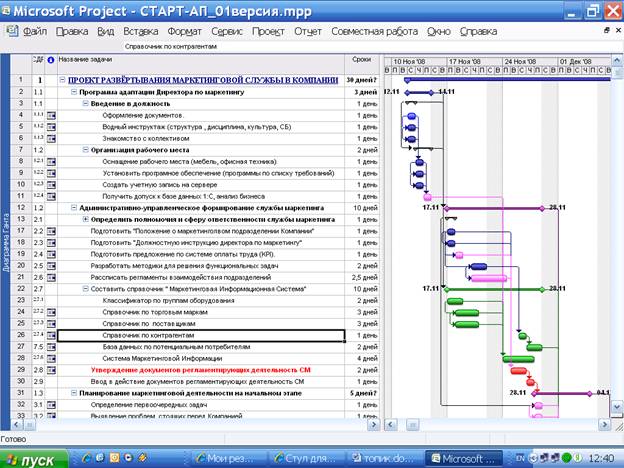Click the 17 Ноя '08 timescale header

point(465,60)
